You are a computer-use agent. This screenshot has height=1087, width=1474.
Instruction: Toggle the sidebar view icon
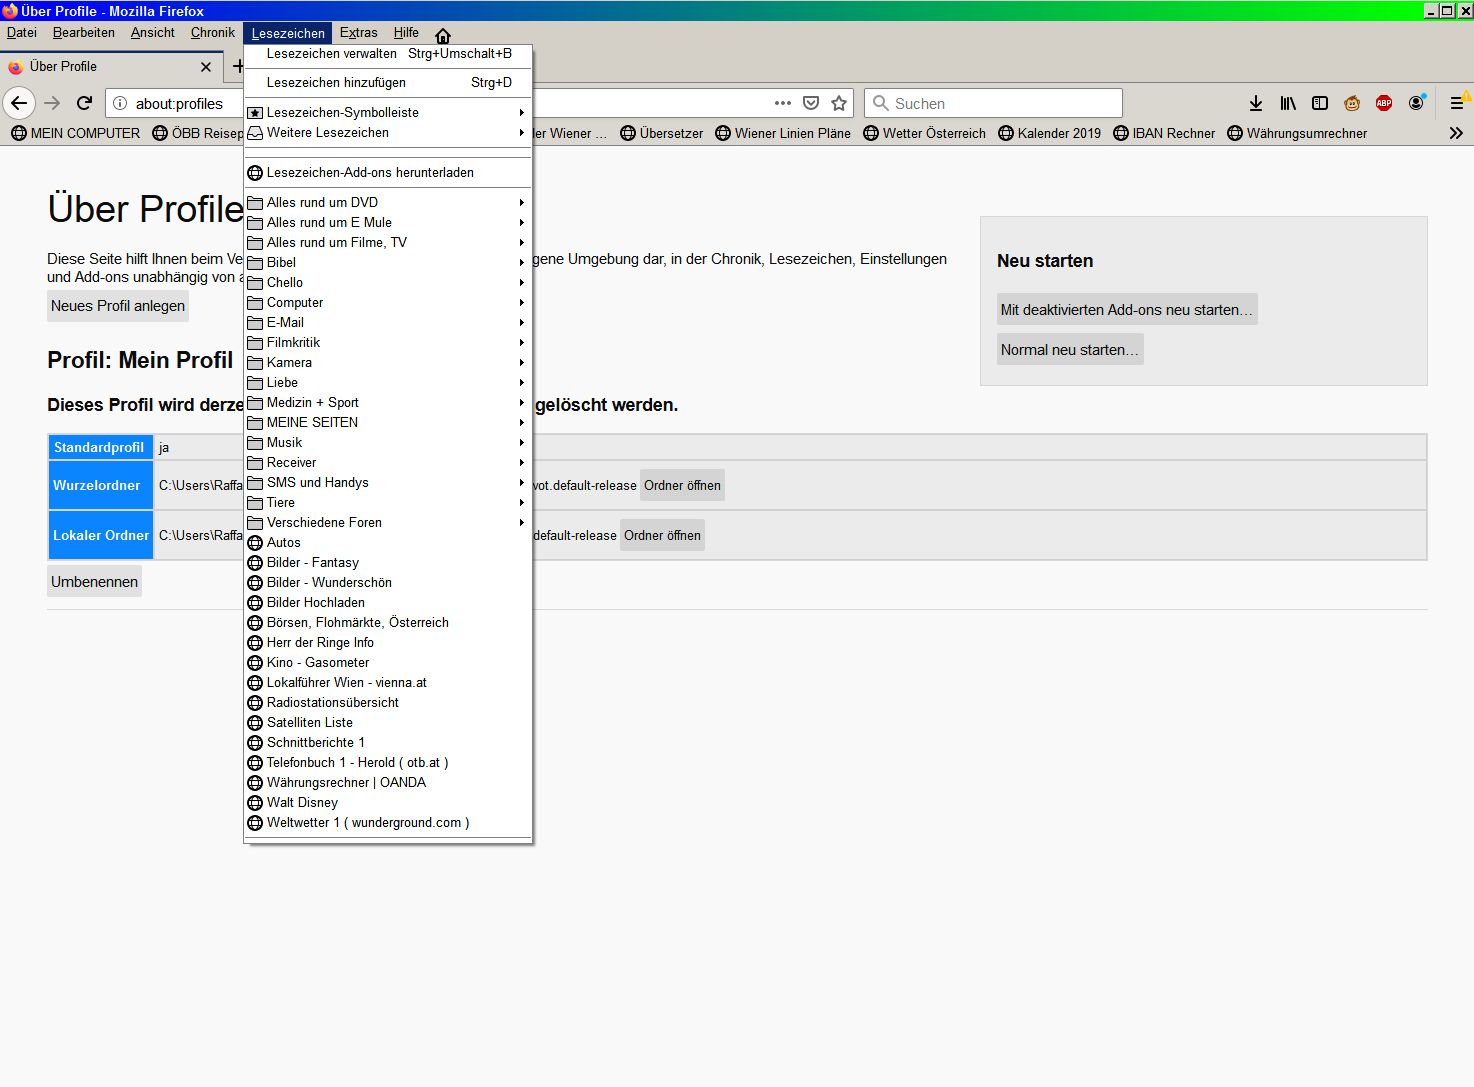pos(1320,102)
